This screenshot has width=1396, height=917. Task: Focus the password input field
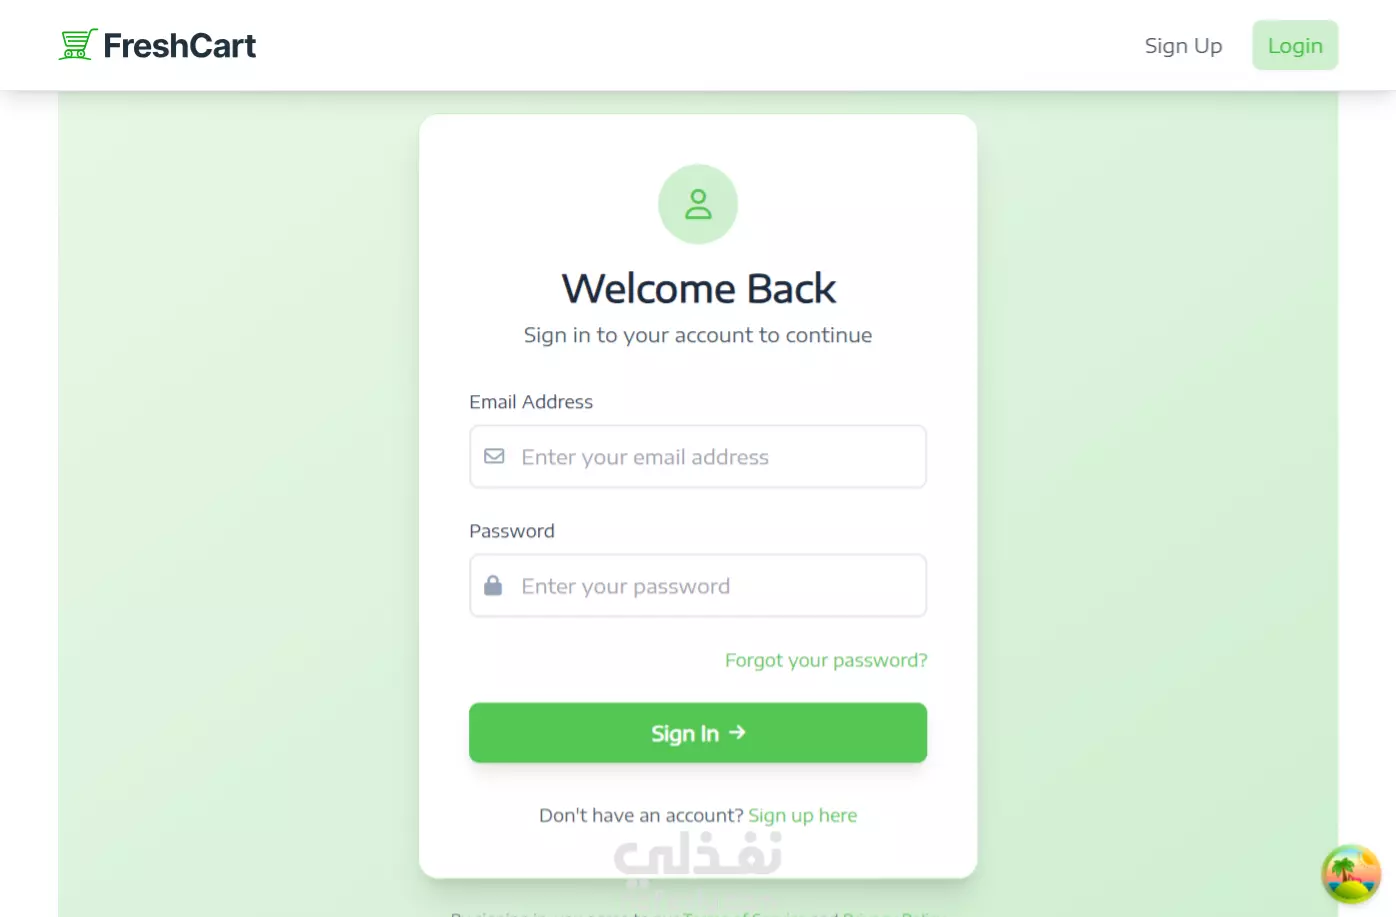(698, 586)
